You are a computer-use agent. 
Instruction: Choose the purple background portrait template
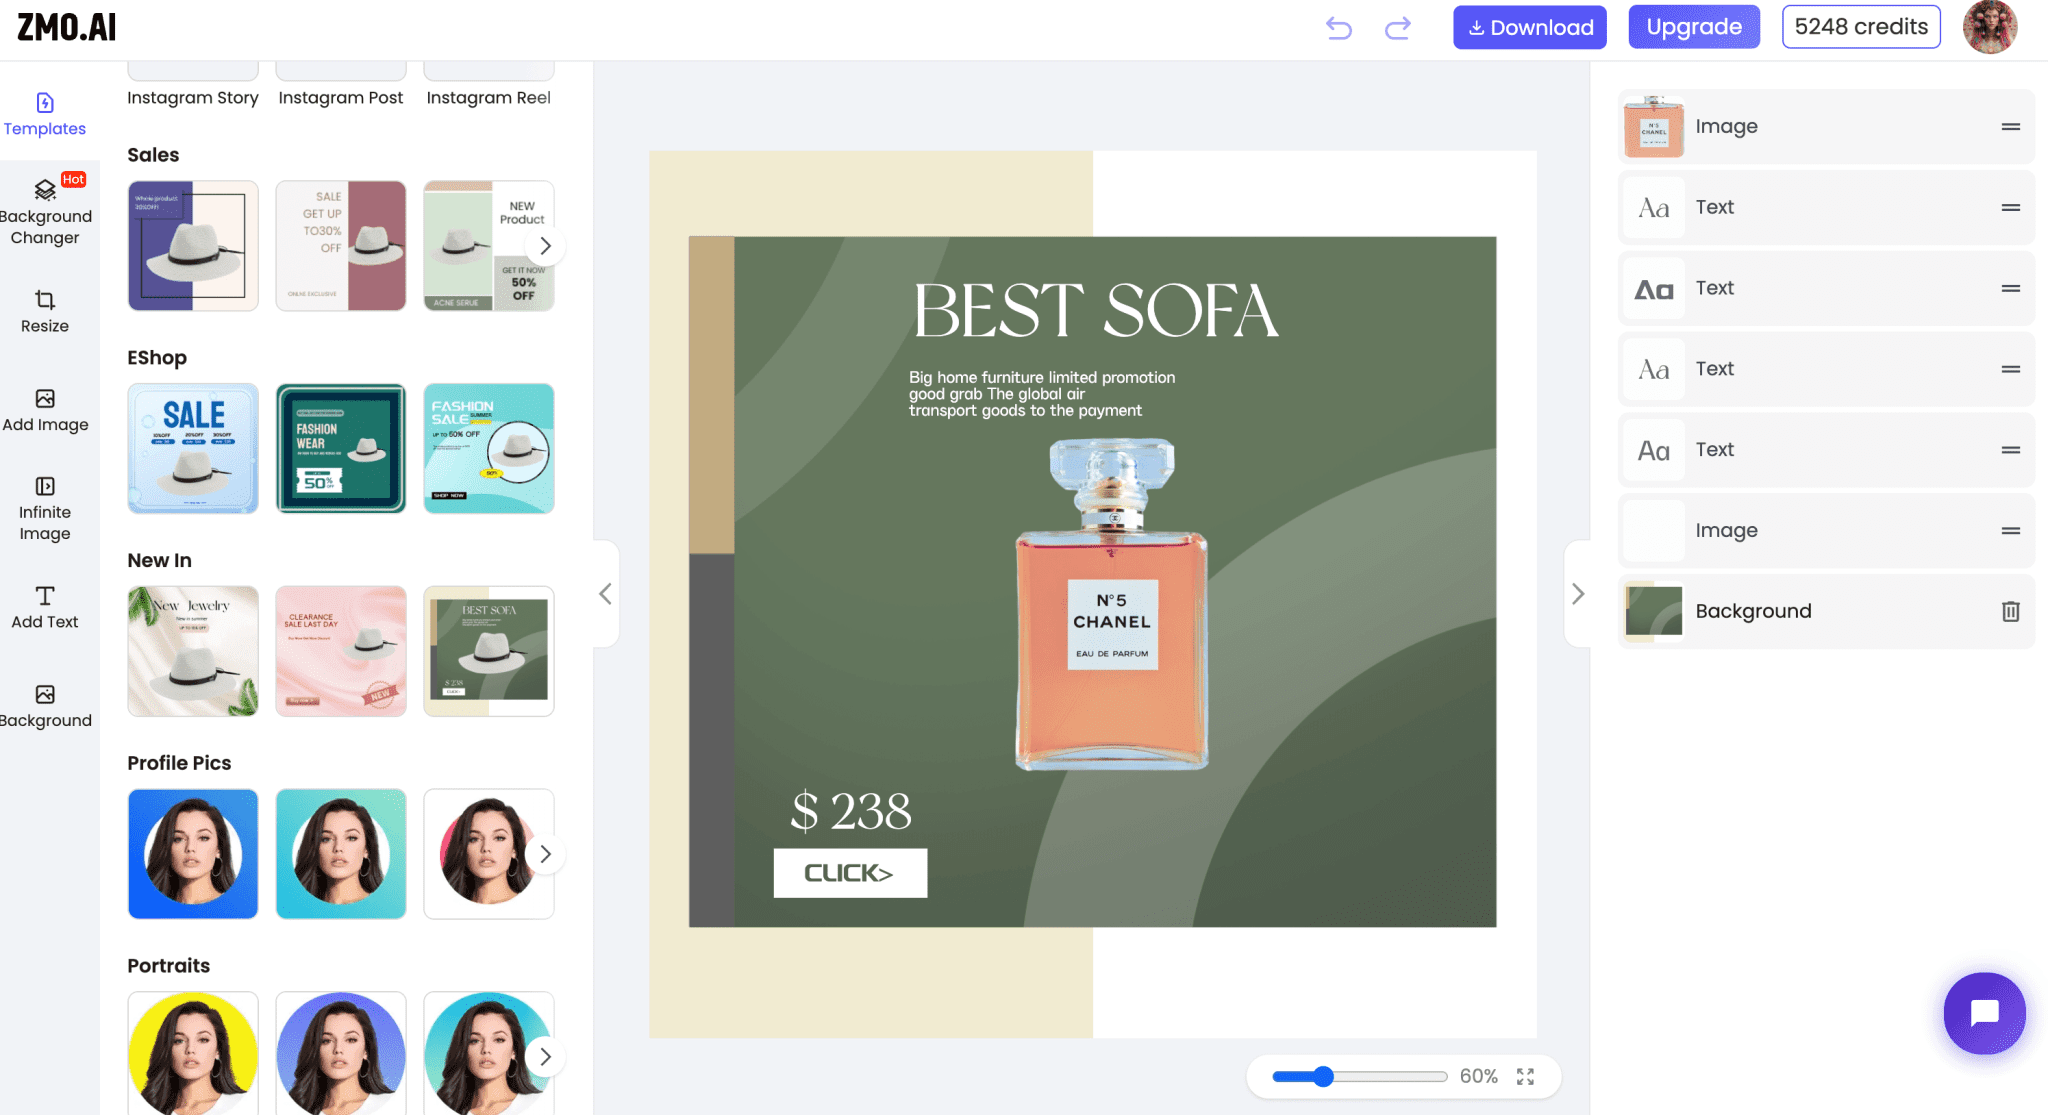[x=341, y=1053]
